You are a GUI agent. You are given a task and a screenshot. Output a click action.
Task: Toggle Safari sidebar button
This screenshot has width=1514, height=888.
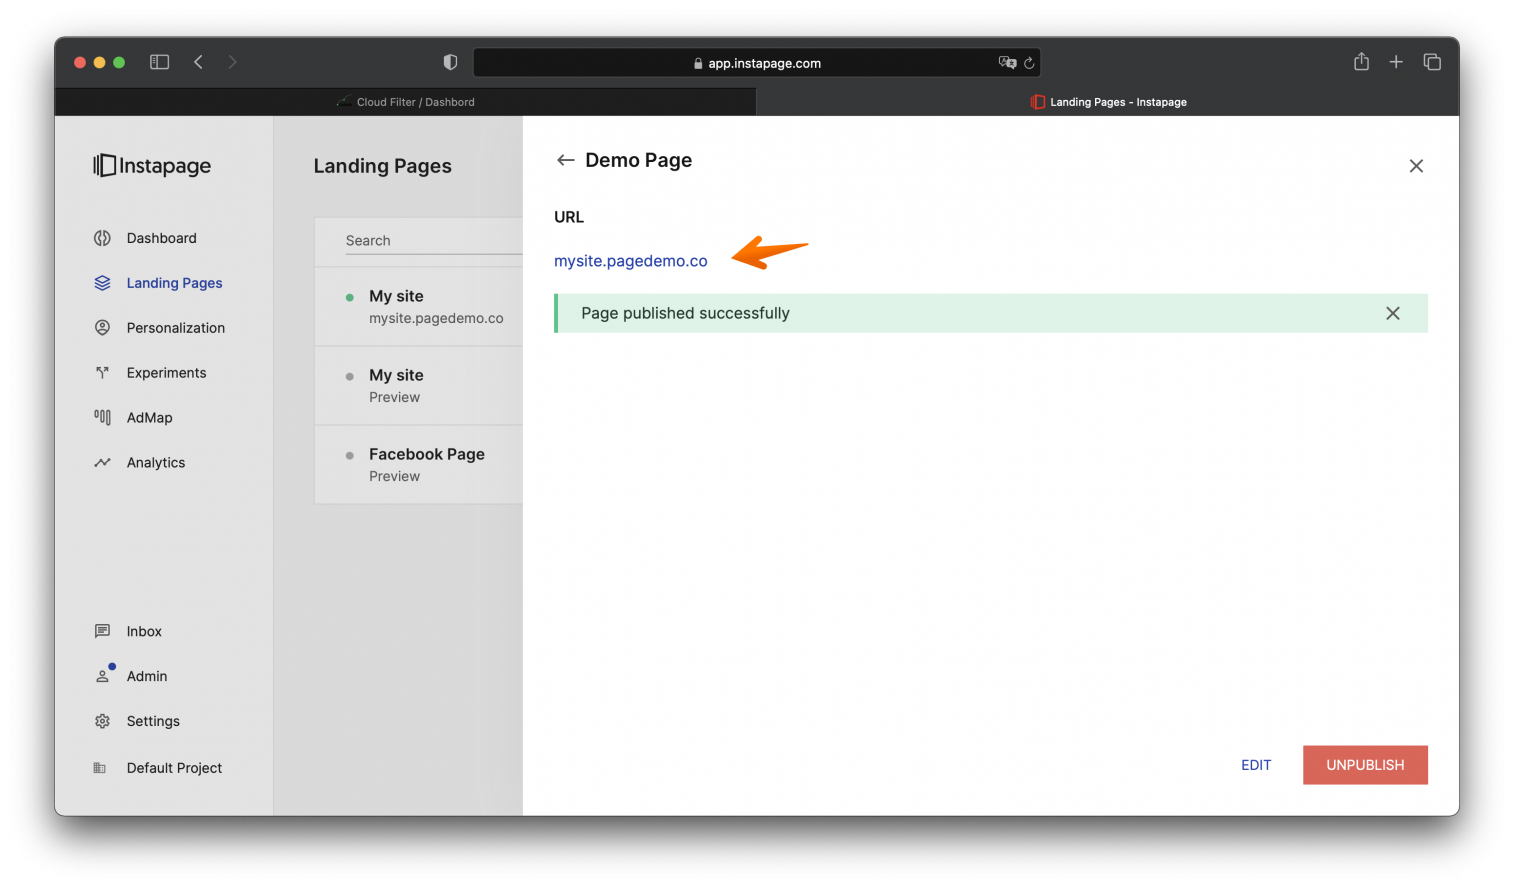pyautogui.click(x=159, y=62)
